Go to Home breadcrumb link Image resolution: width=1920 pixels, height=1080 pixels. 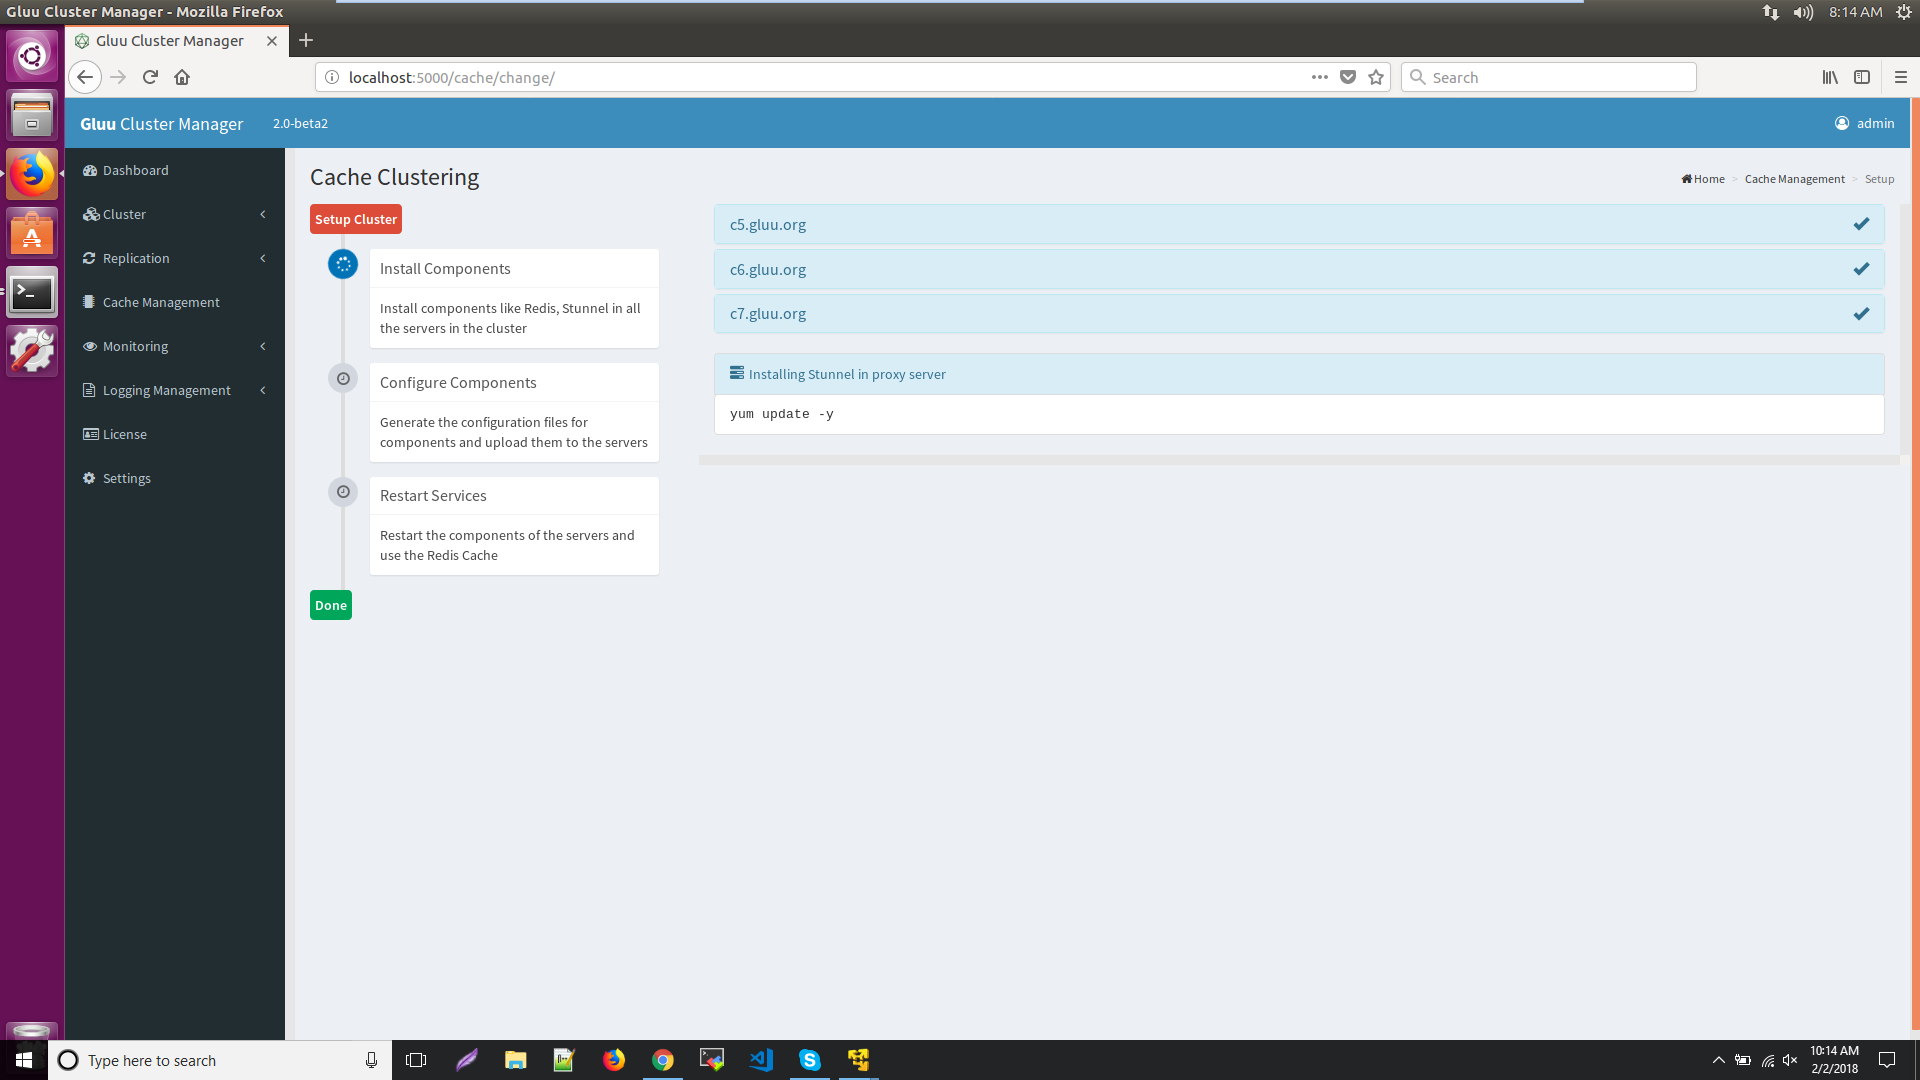click(x=1703, y=179)
